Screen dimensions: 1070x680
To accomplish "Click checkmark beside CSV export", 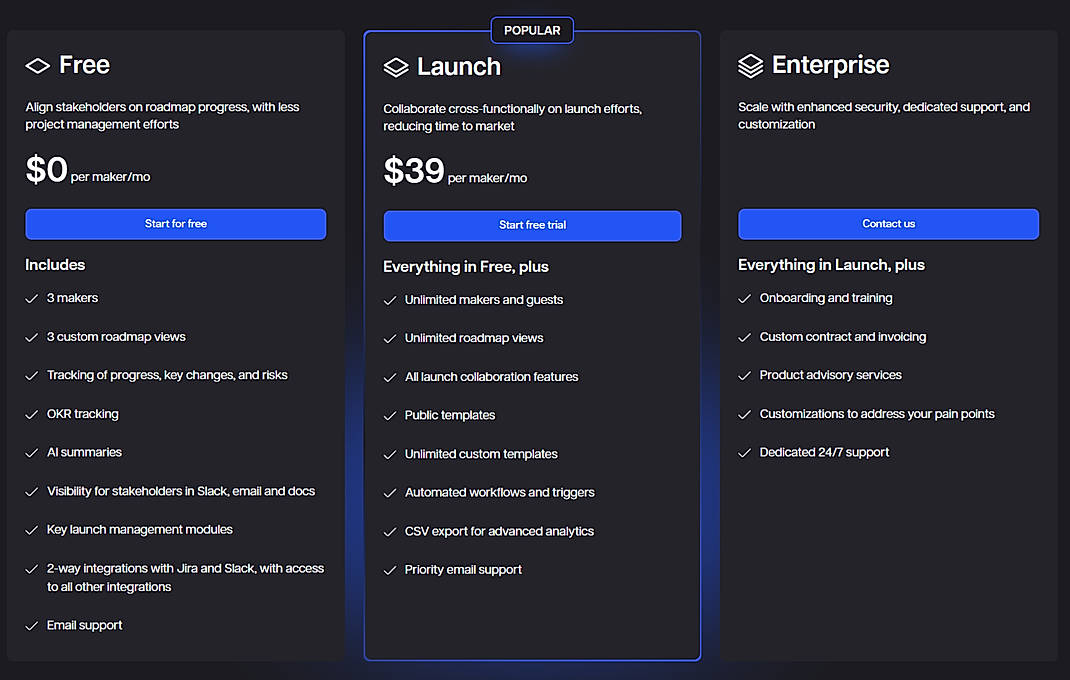I will [390, 532].
